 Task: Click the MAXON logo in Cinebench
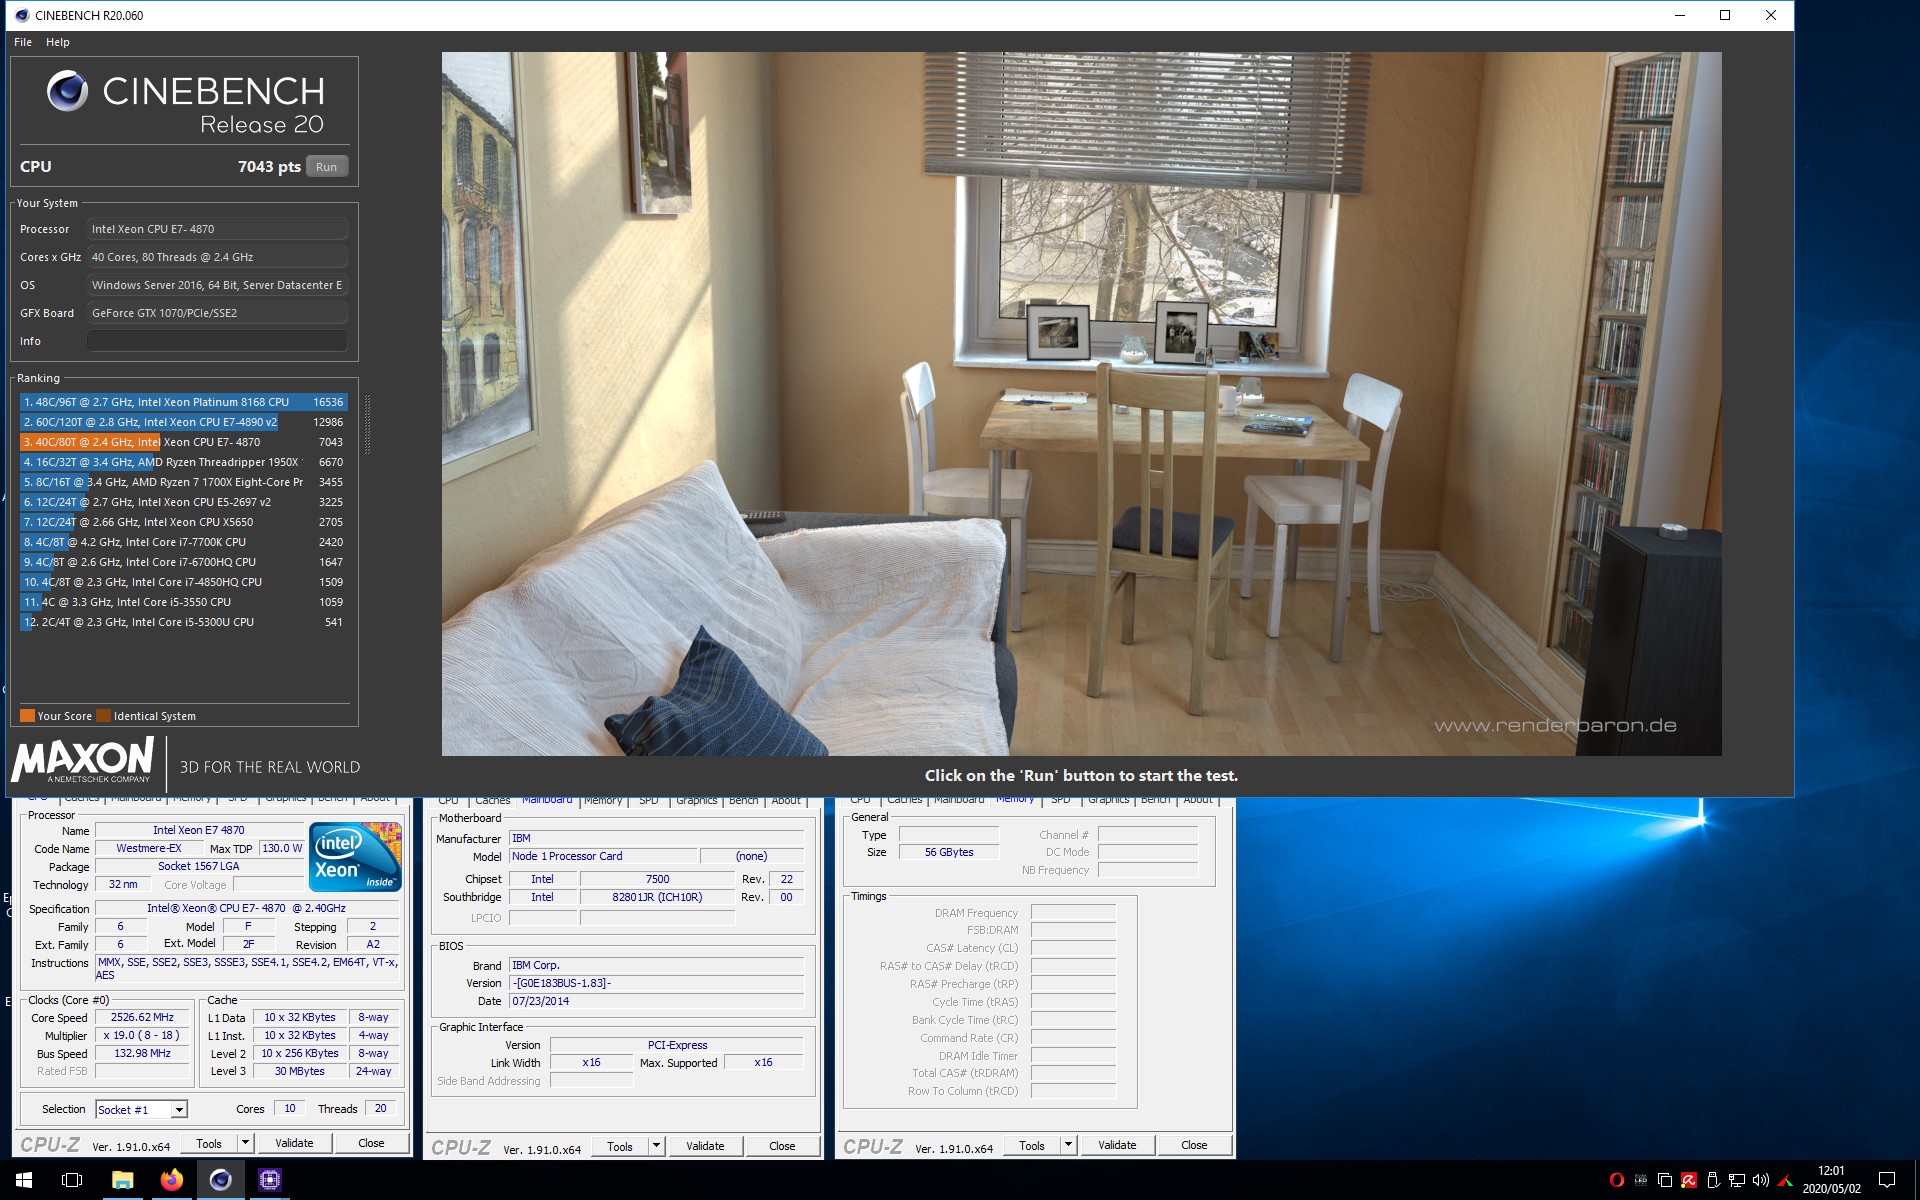pos(83,761)
